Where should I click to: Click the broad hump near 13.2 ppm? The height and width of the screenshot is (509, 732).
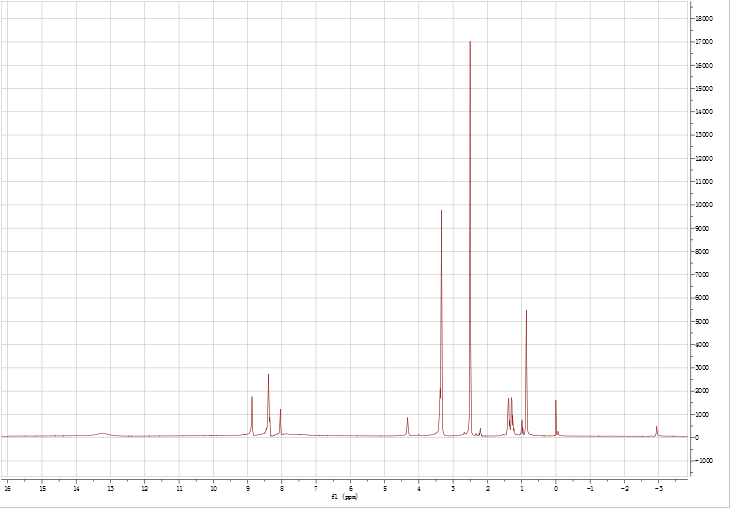coord(102,434)
